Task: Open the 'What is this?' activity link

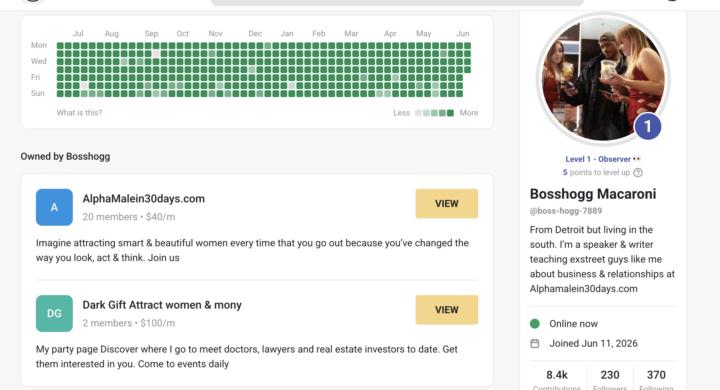Action: [79, 113]
